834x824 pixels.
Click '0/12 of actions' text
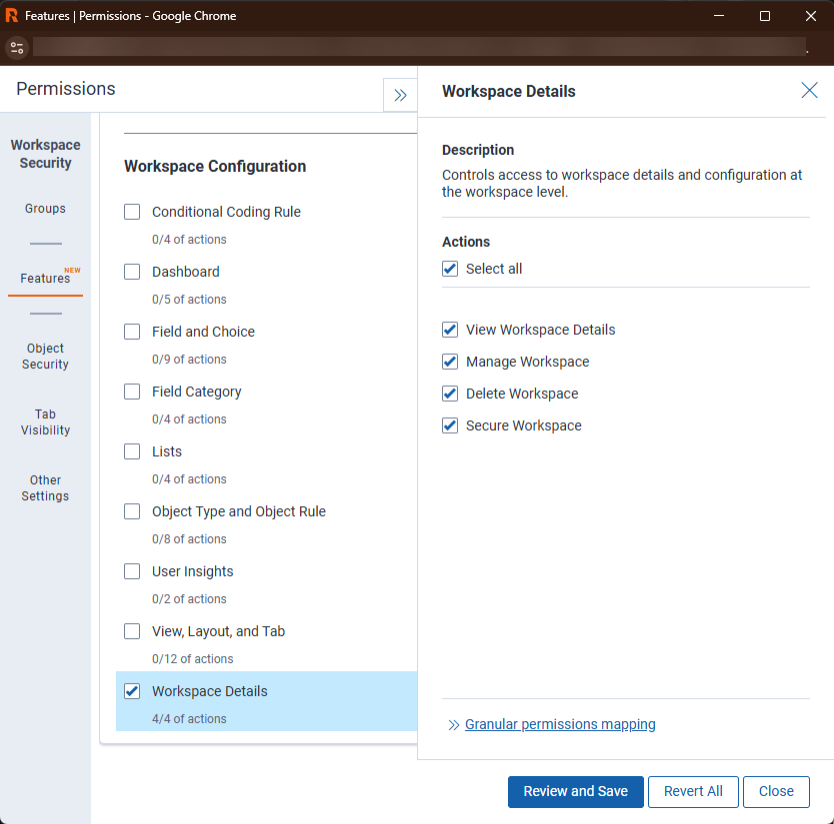point(193,659)
